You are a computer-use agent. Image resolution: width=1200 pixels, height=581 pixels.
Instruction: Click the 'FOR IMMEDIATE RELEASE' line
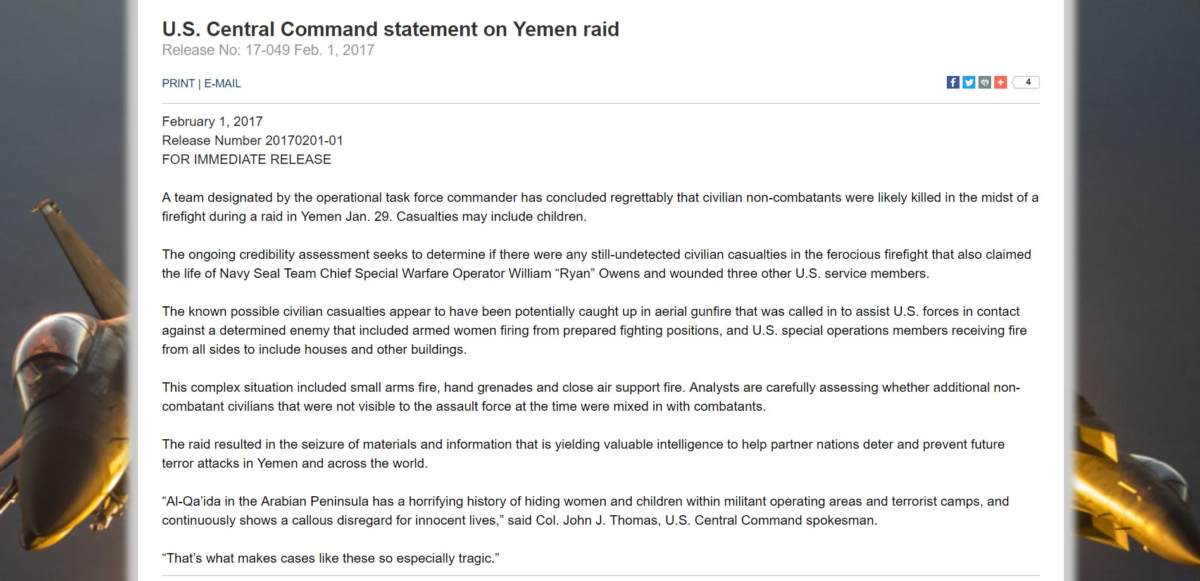[246, 159]
